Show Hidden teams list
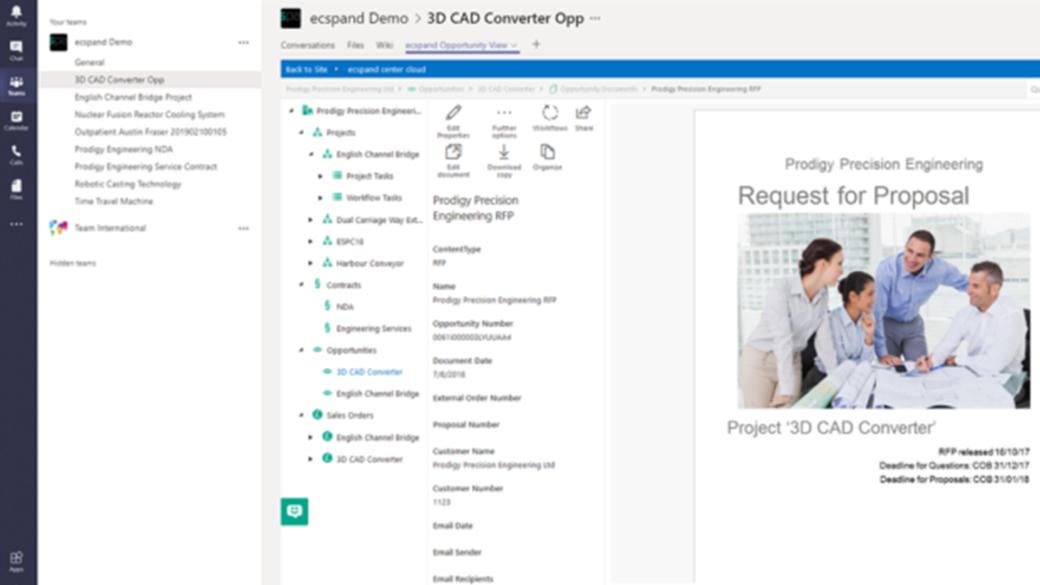 coord(73,263)
